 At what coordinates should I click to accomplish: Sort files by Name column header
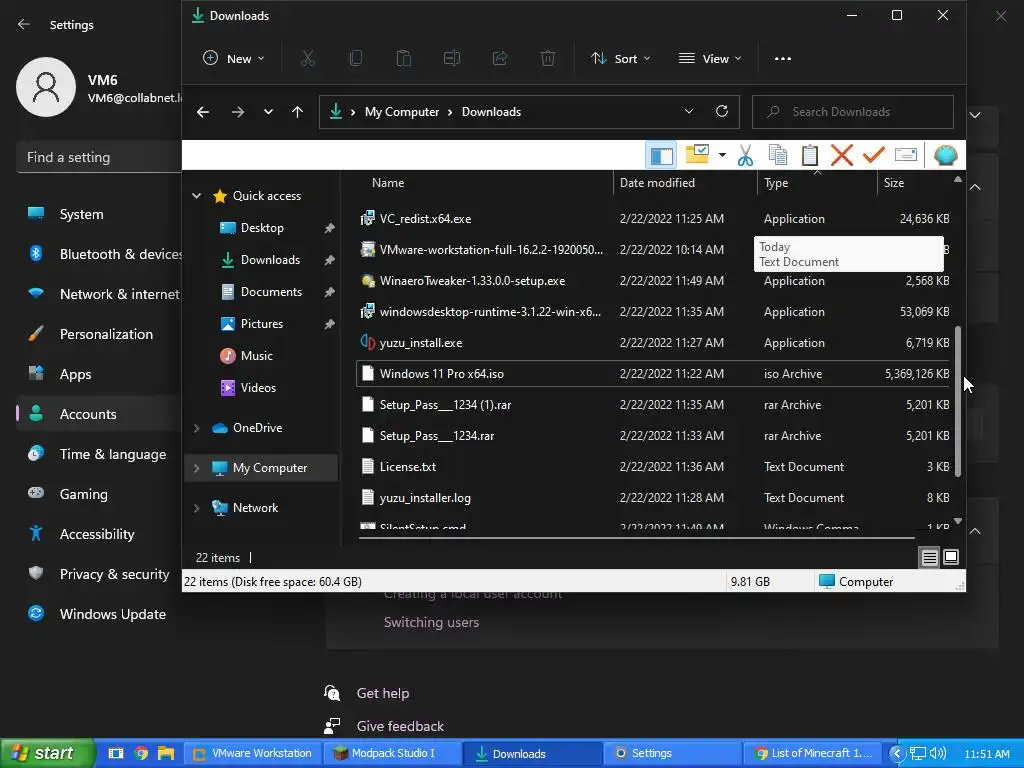point(388,184)
